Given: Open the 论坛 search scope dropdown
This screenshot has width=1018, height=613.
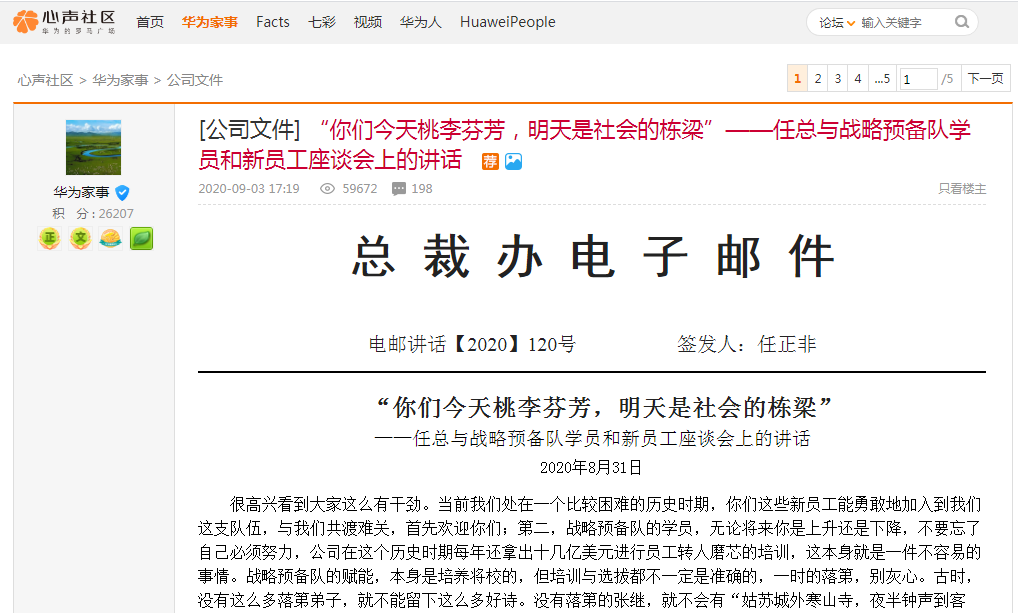Looking at the screenshot, I should coord(836,23).
